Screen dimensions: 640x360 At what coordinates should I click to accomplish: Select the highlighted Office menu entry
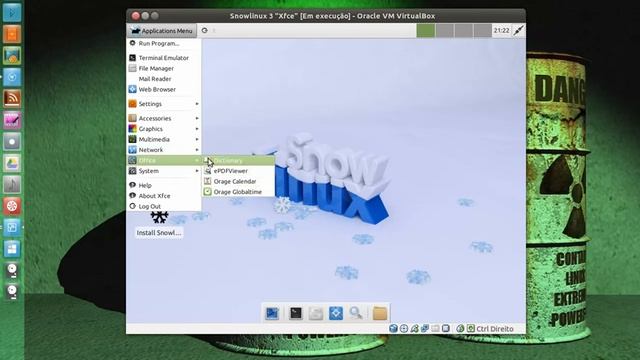[x=164, y=160]
